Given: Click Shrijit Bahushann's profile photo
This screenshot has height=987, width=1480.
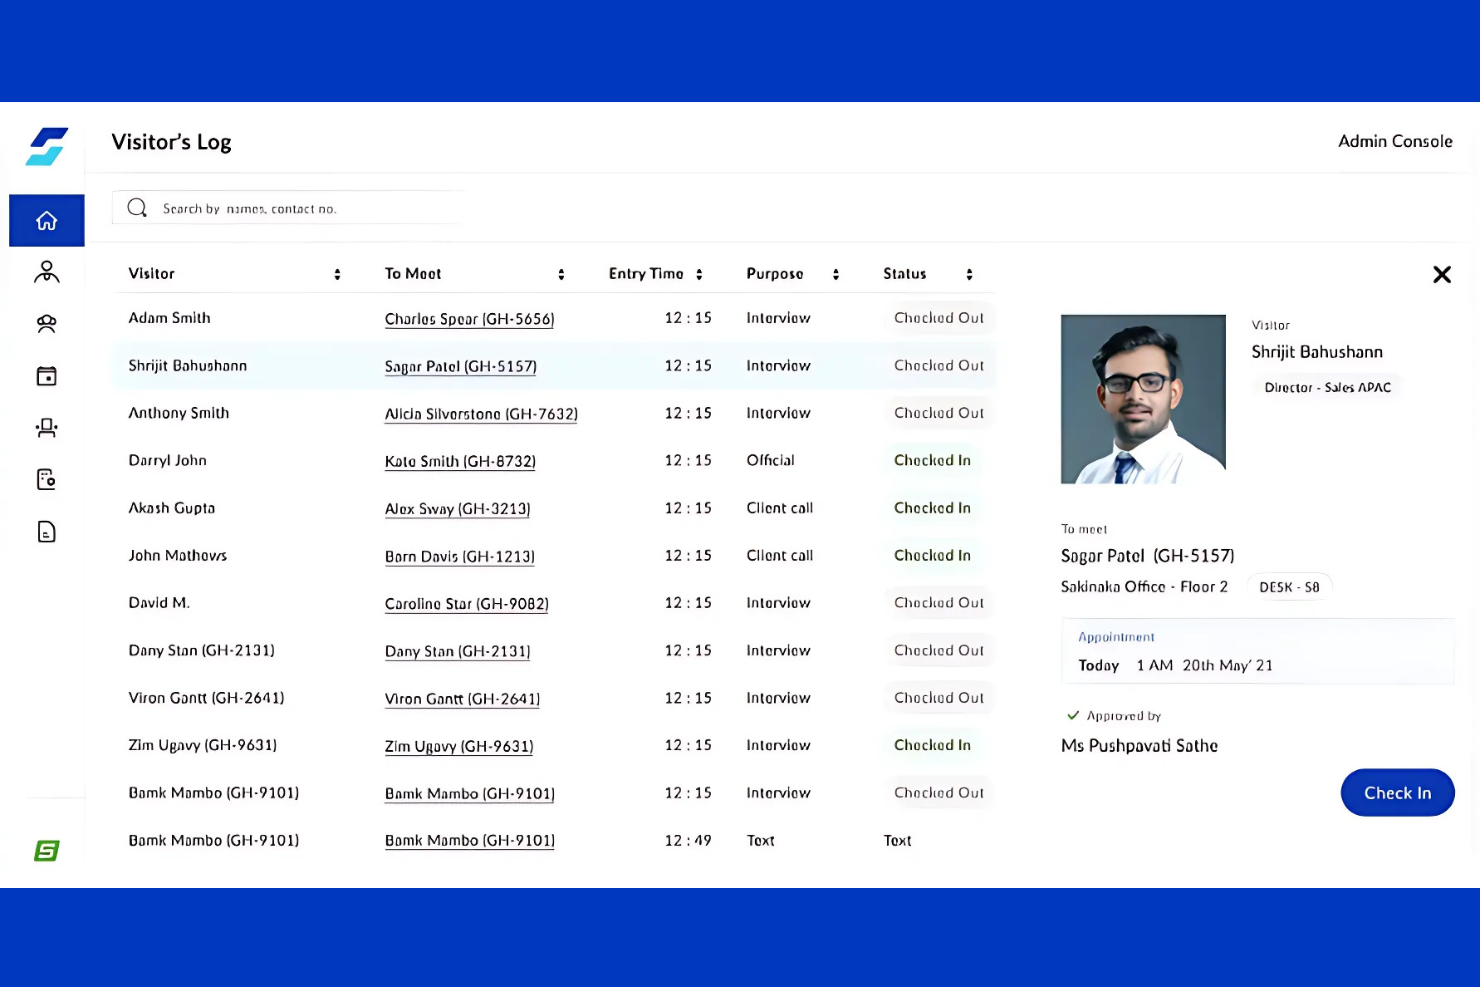Looking at the screenshot, I should click(1143, 399).
